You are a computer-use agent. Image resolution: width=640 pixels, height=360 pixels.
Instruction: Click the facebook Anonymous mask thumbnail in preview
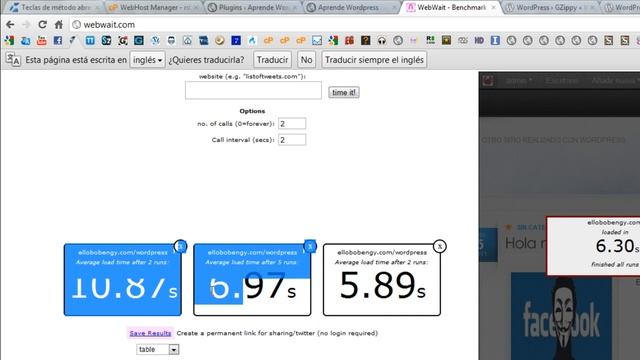(561, 316)
